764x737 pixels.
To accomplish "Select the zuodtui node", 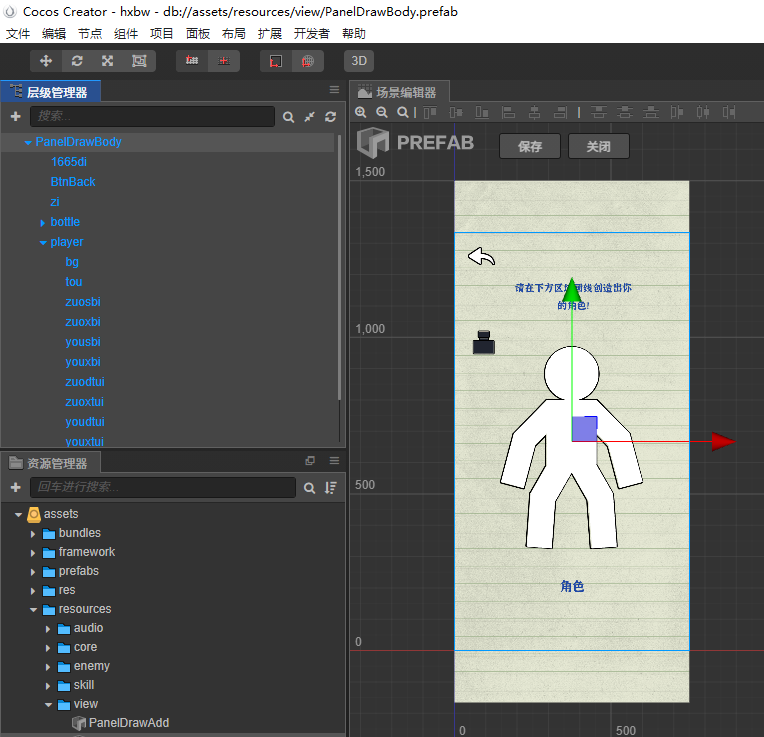I will click(85, 382).
